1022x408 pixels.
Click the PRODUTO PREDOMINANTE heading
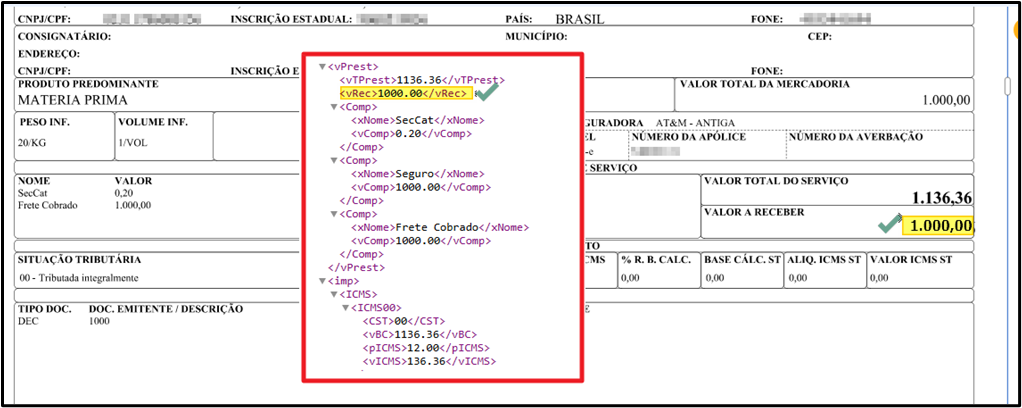pyautogui.click(x=88, y=85)
